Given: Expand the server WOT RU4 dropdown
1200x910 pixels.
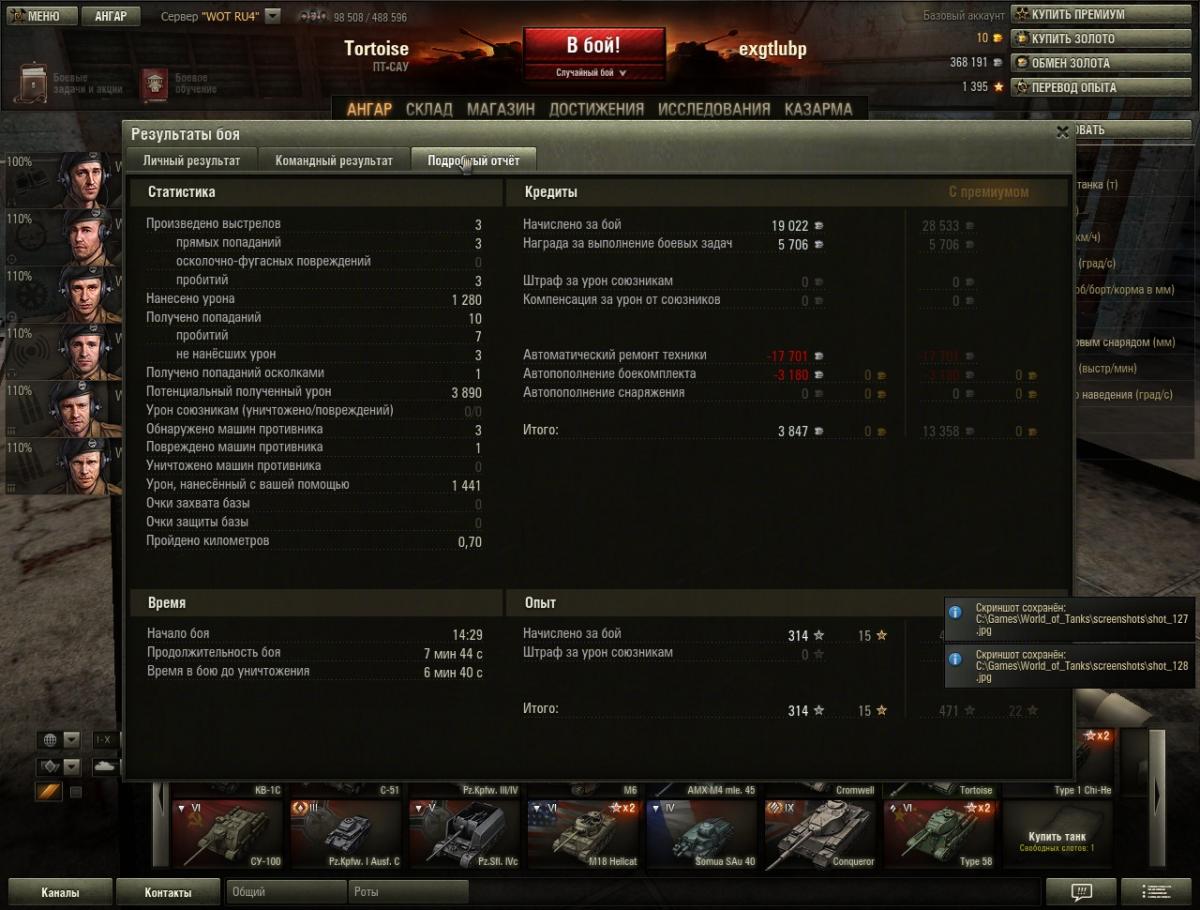Looking at the screenshot, I should point(273,17).
